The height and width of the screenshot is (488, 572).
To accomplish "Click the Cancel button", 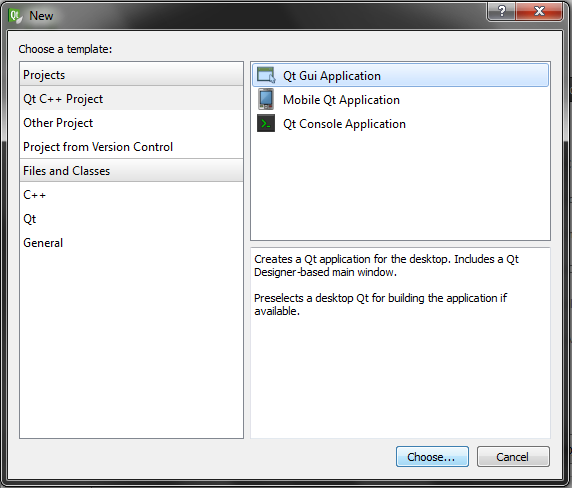I will pos(513,457).
